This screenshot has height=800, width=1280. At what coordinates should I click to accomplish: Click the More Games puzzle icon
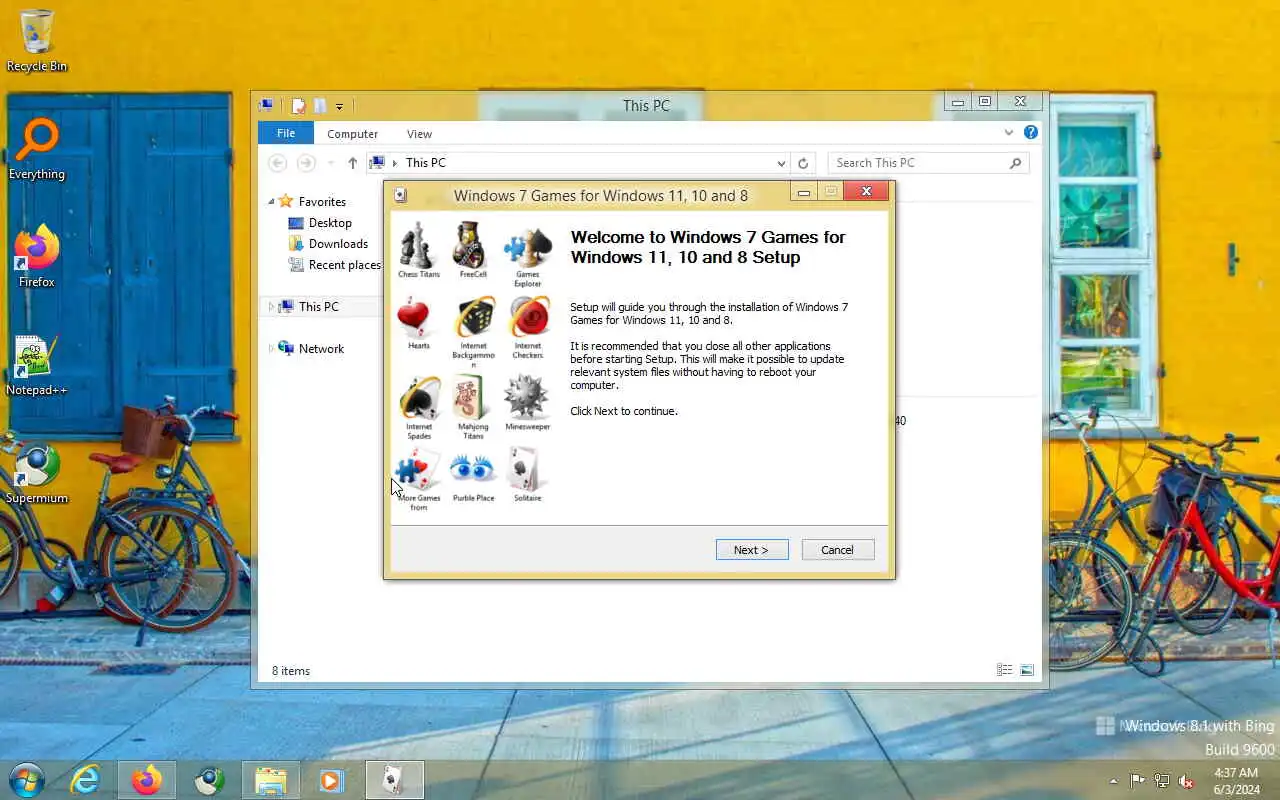click(x=418, y=469)
